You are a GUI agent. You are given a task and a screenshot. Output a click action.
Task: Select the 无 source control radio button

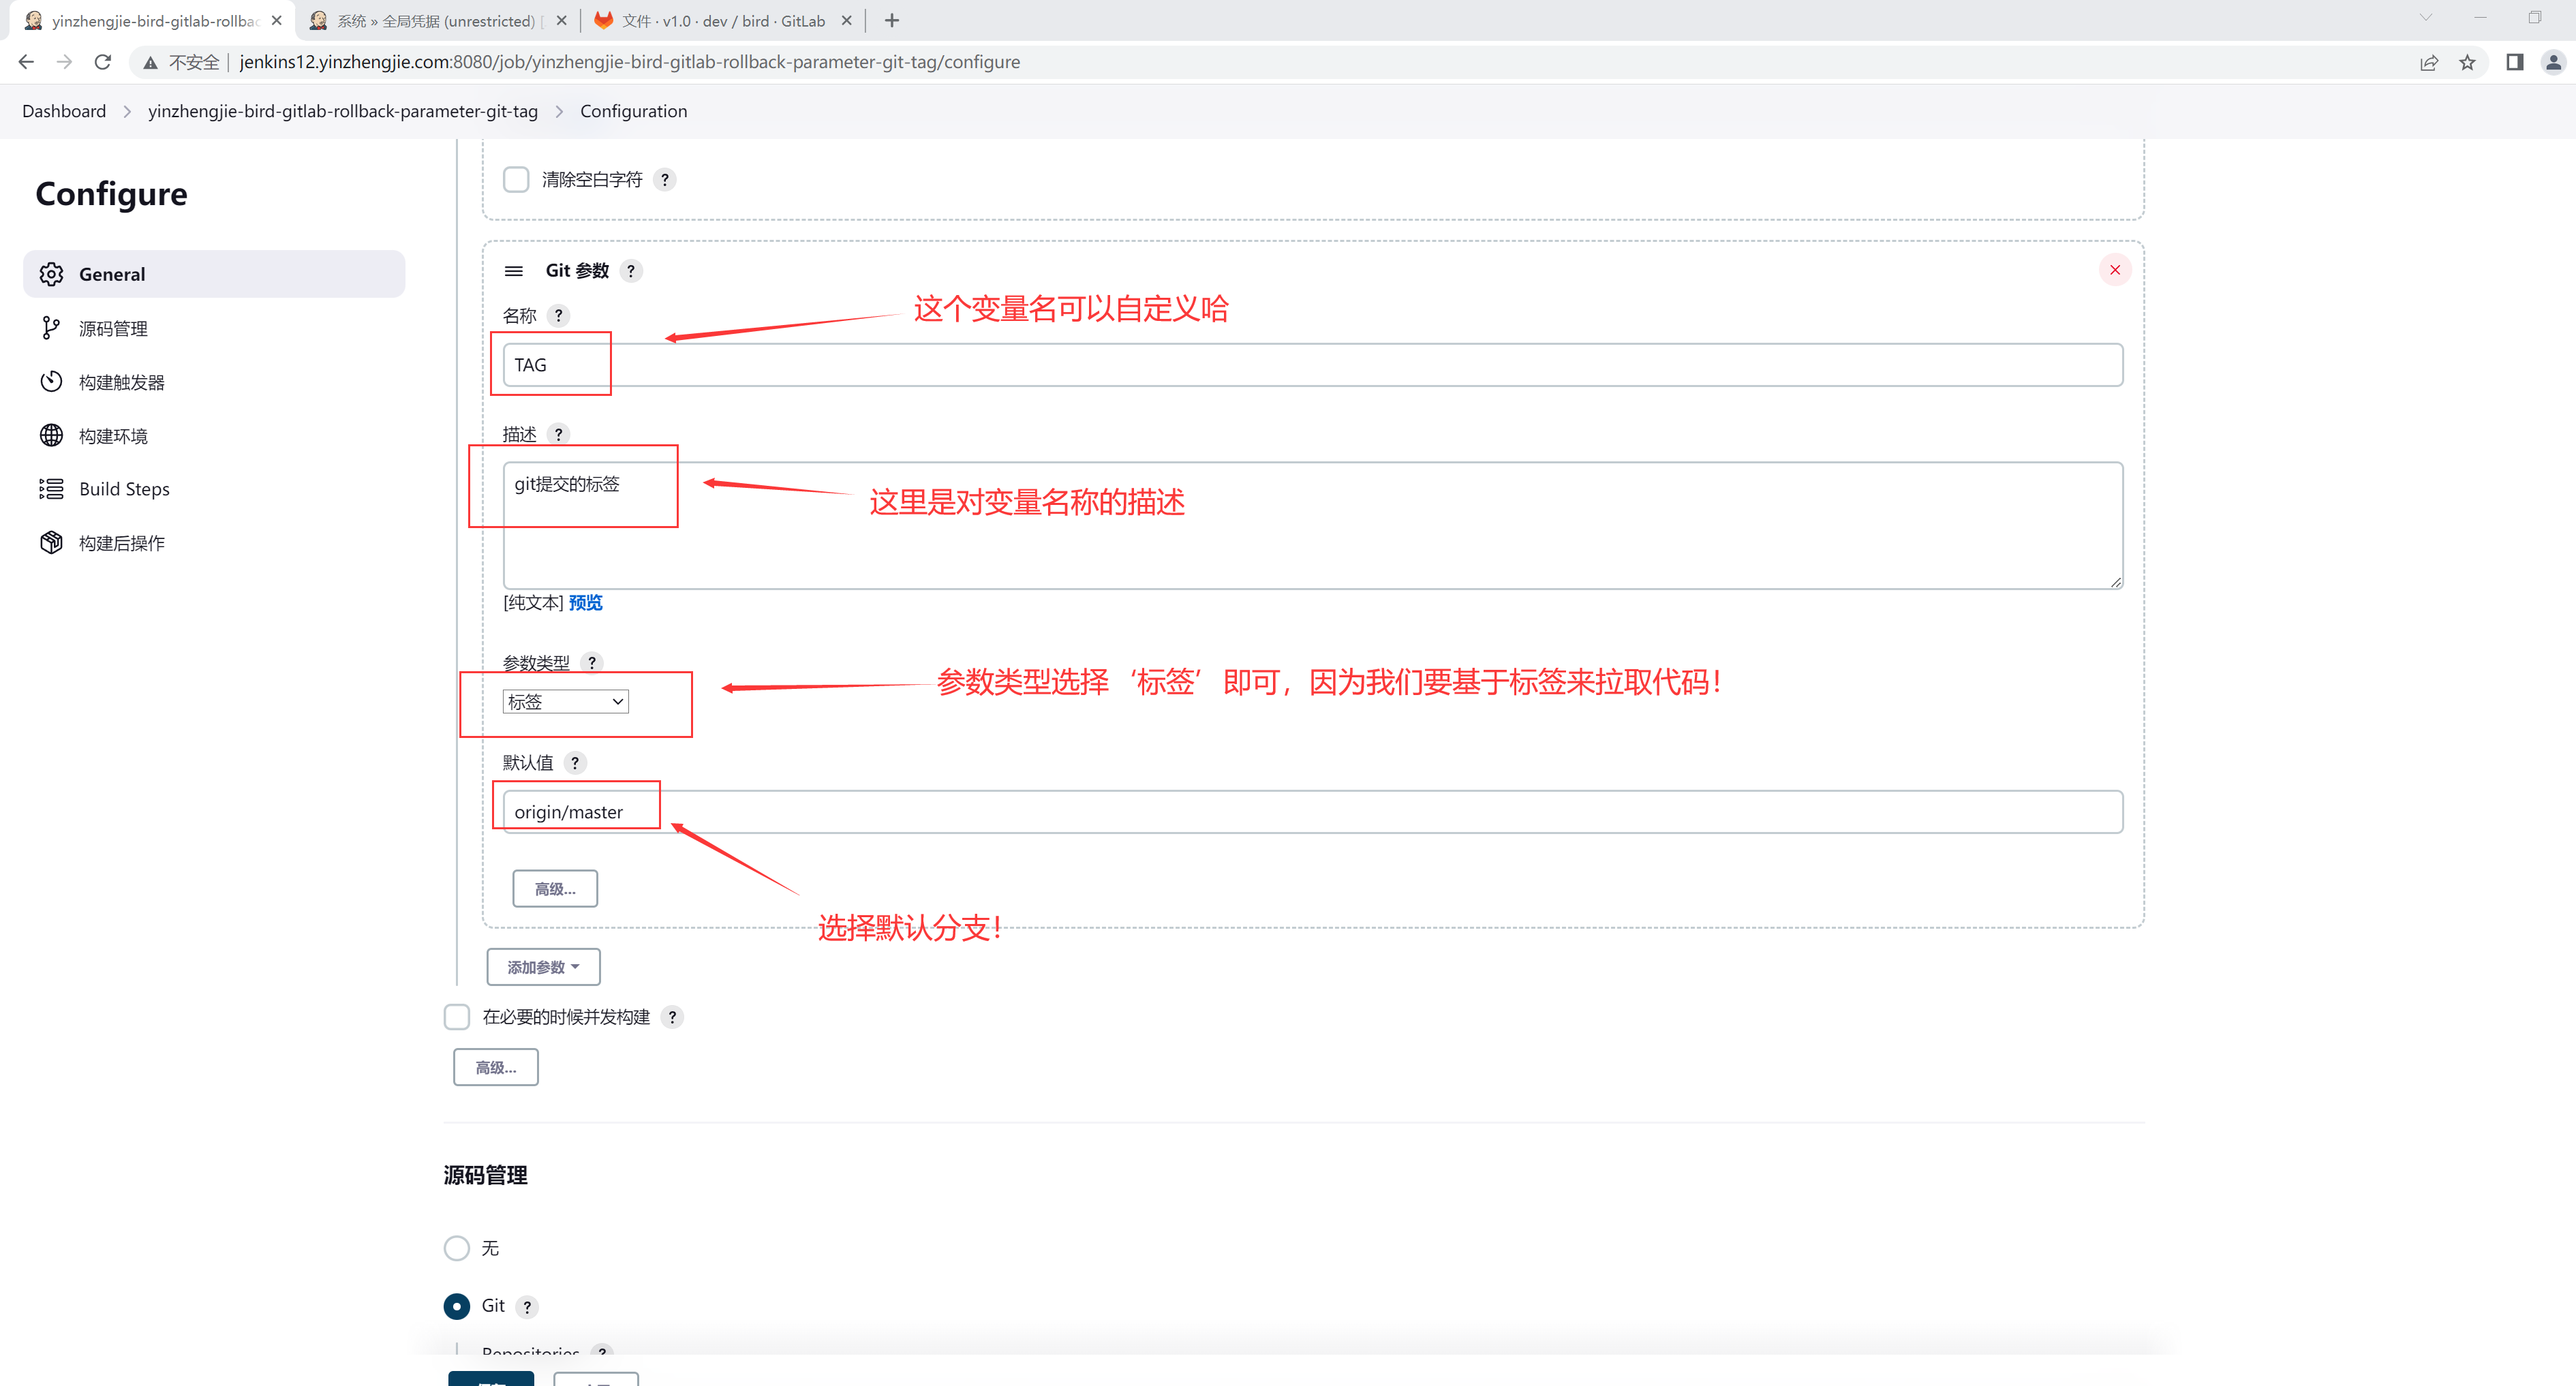tap(457, 1248)
